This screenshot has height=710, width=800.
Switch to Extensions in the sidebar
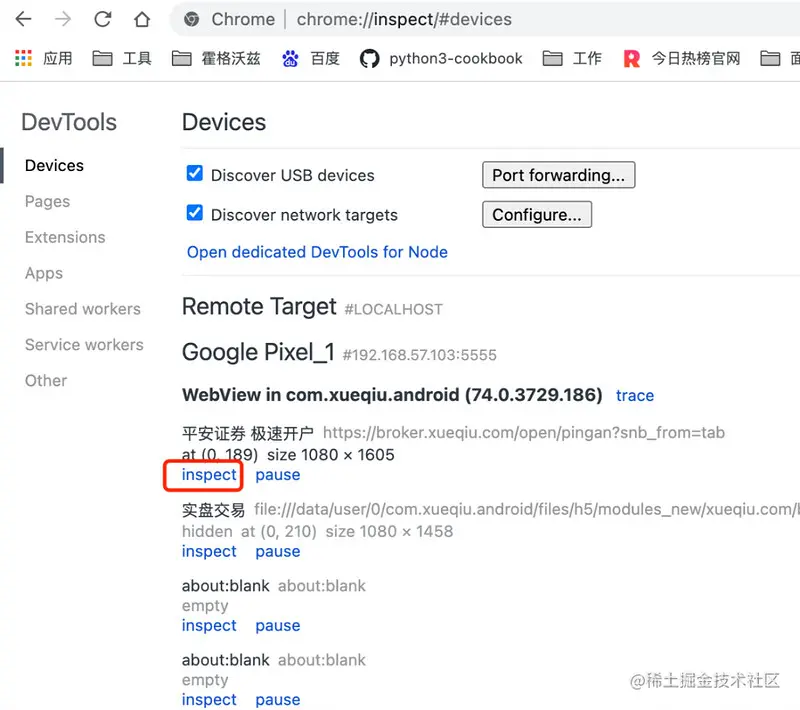coord(65,237)
